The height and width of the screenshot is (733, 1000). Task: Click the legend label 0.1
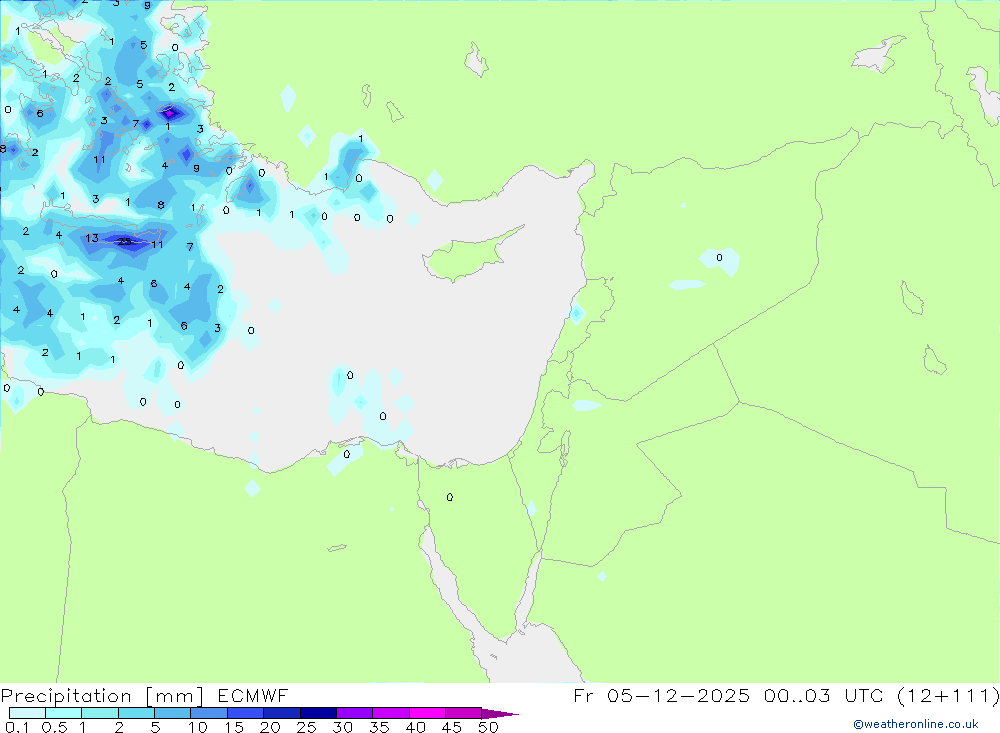click(x=17, y=727)
